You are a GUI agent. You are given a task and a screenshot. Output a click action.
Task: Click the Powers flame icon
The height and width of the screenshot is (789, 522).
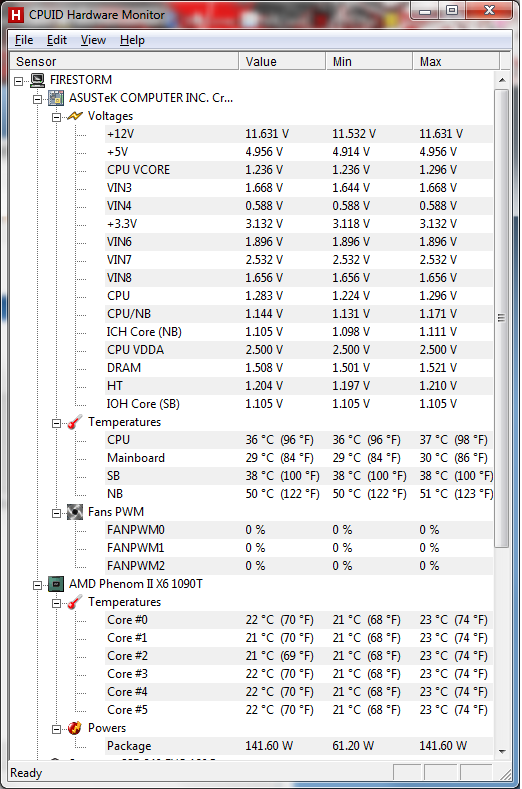[x=74, y=728]
